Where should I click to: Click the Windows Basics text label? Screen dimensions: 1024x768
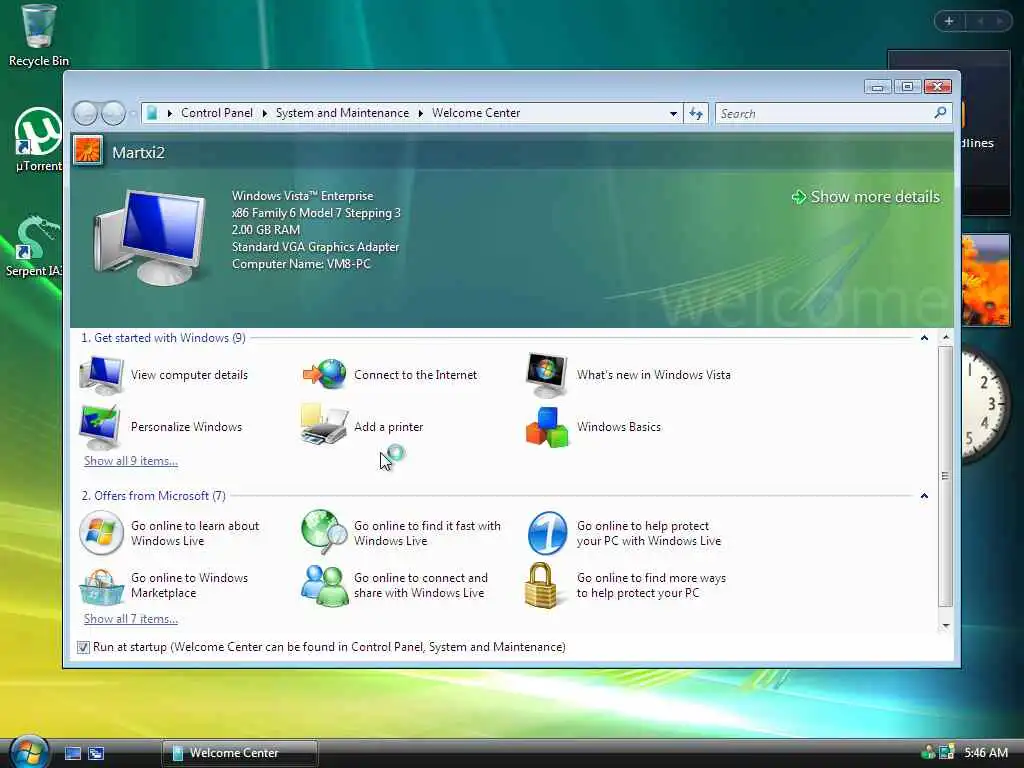tap(618, 426)
